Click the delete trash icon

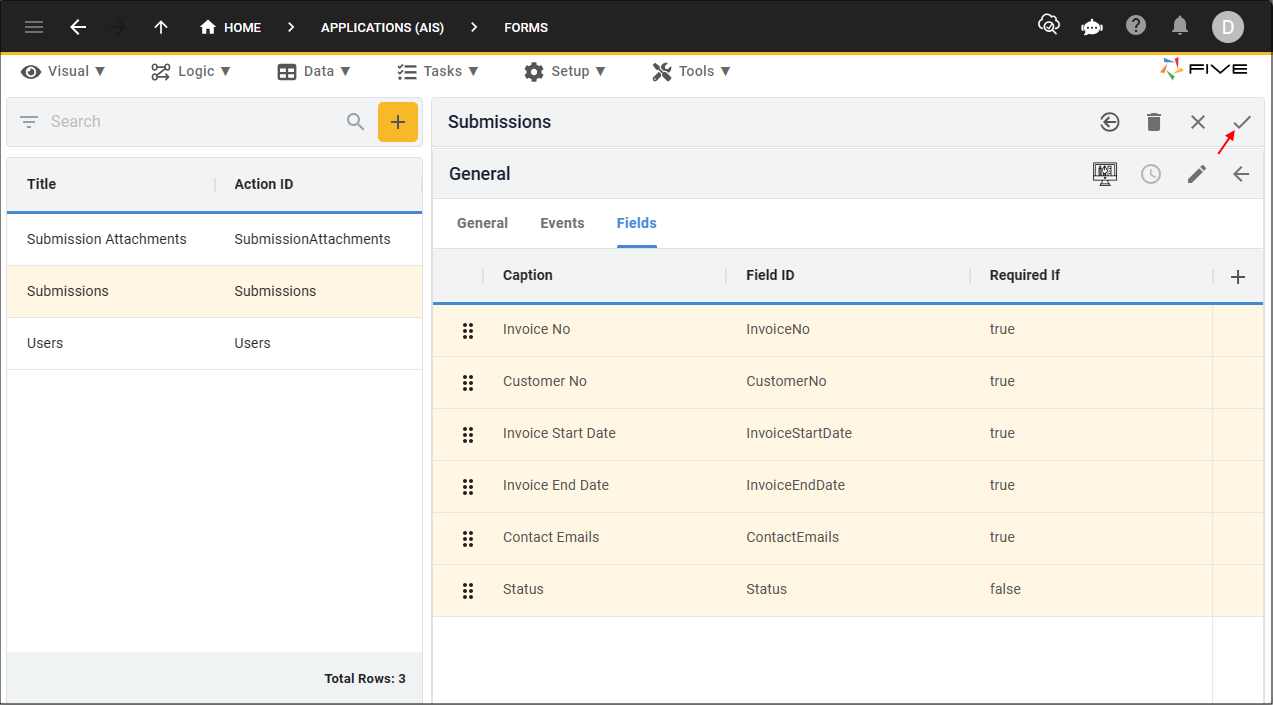pos(1153,122)
